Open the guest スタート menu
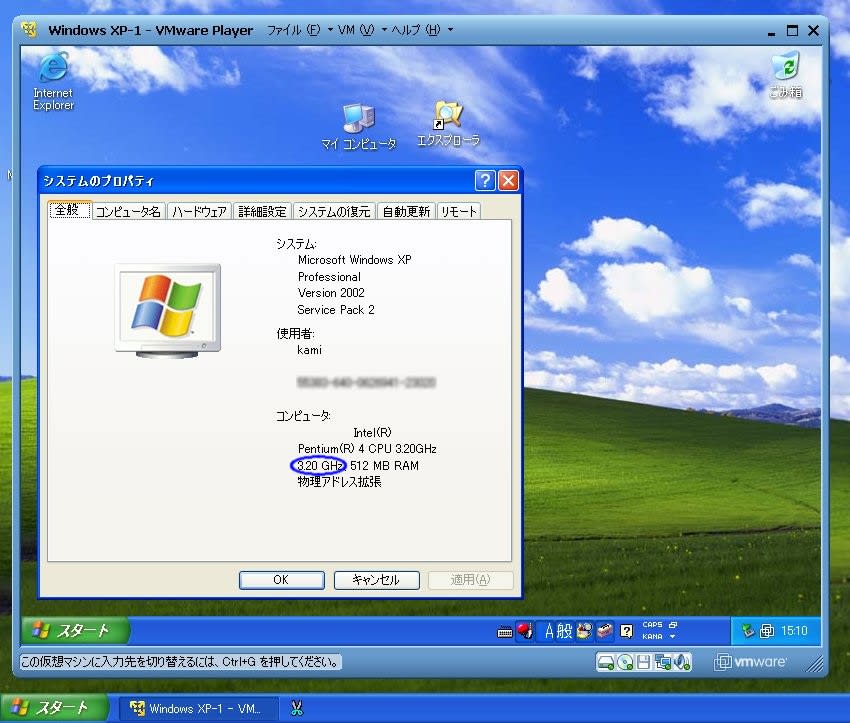Viewport: 850px width, 723px height. pyautogui.click(x=74, y=630)
